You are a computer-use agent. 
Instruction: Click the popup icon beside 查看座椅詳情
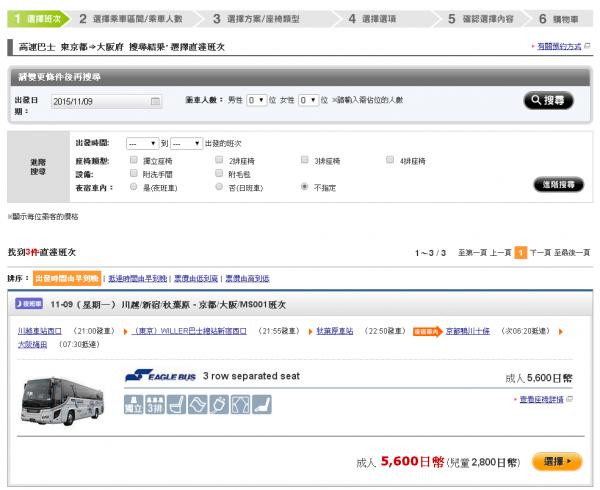coord(569,399)
